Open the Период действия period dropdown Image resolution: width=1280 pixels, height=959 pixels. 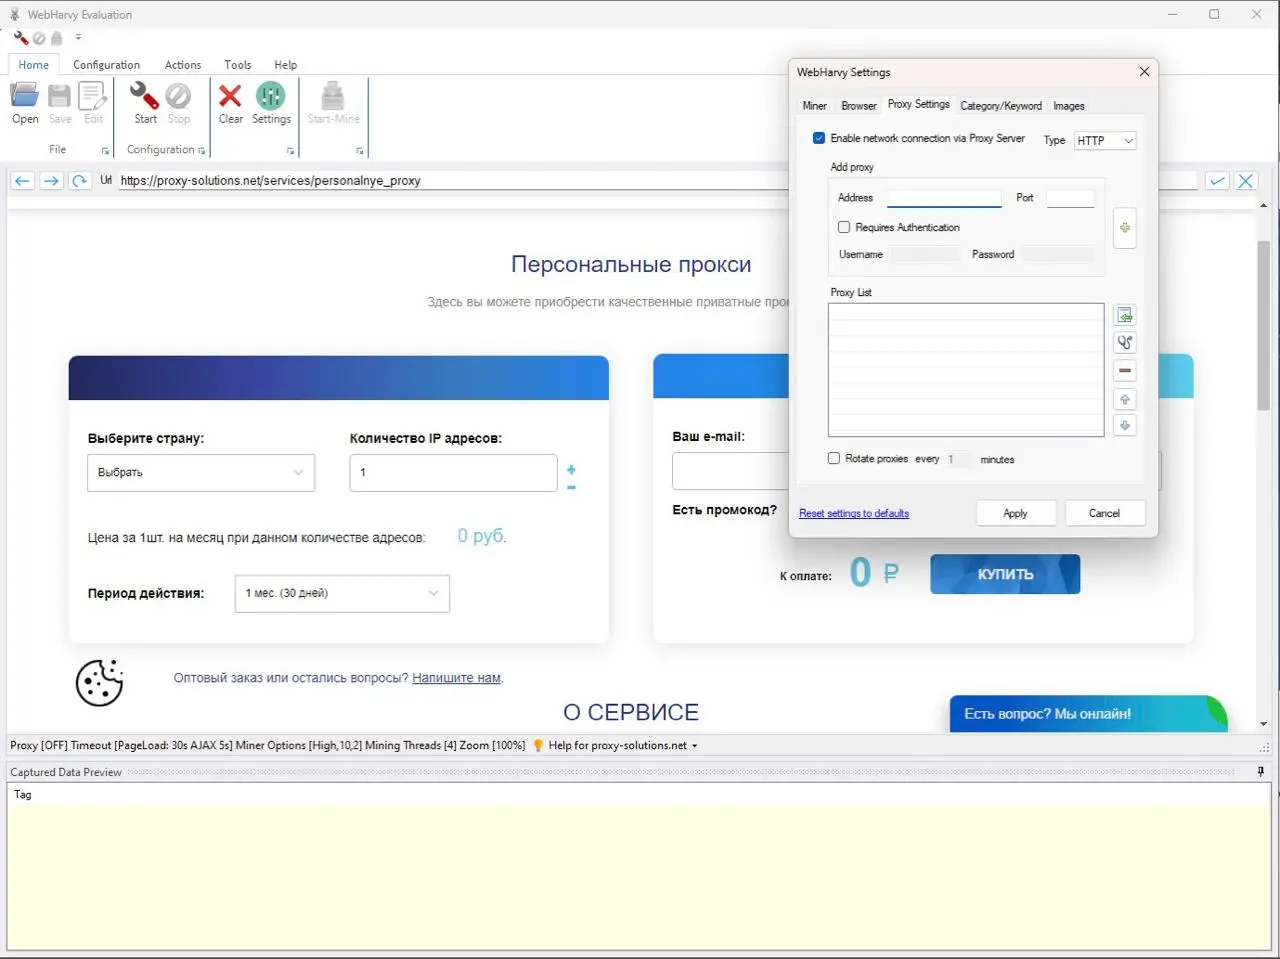(342, 593)
